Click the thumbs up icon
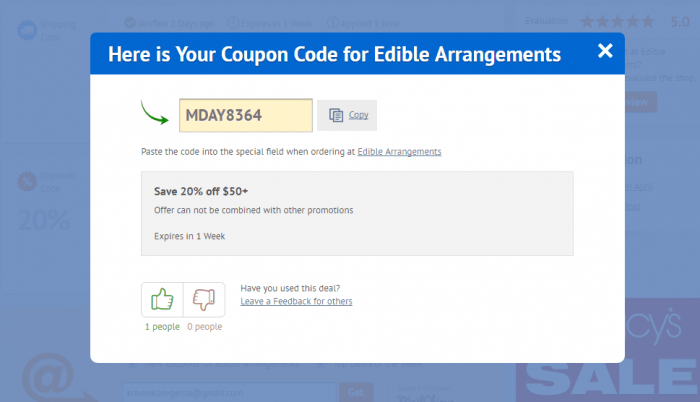 click(x=162, y=299)
